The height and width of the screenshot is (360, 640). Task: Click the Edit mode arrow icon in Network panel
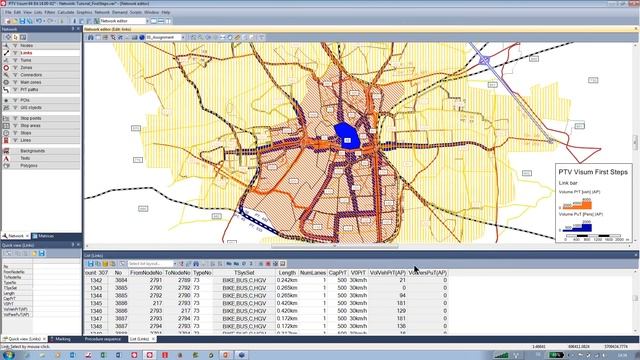[x=16, y=37]
